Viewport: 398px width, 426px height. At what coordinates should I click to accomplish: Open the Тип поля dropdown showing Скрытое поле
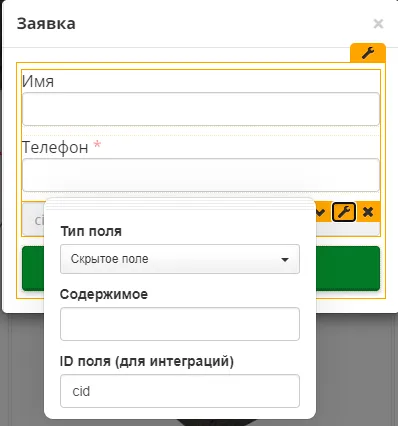coord(180,259)
